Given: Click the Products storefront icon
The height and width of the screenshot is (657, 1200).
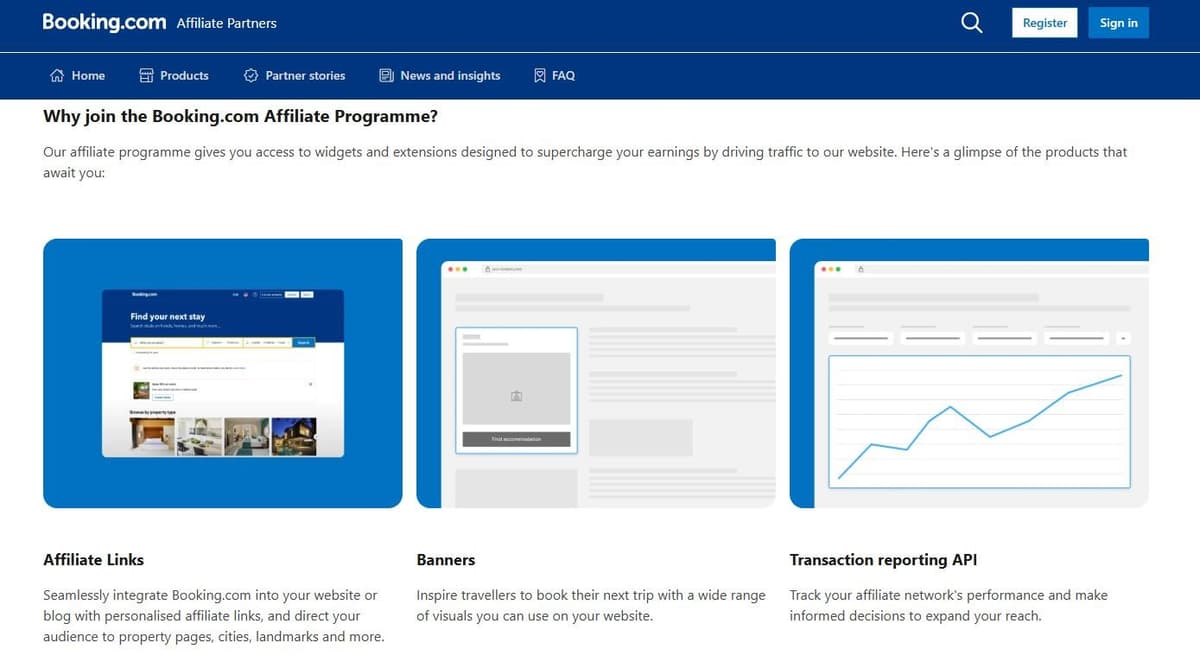Looking at the screenshot, I should [x=146, y=75].
